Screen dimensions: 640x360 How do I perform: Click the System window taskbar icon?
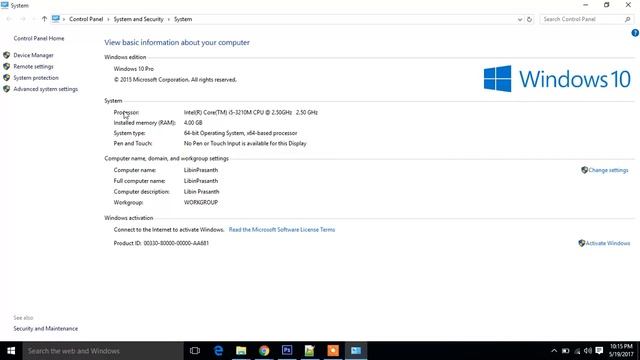pyautogui.click(x=356, y=351)
